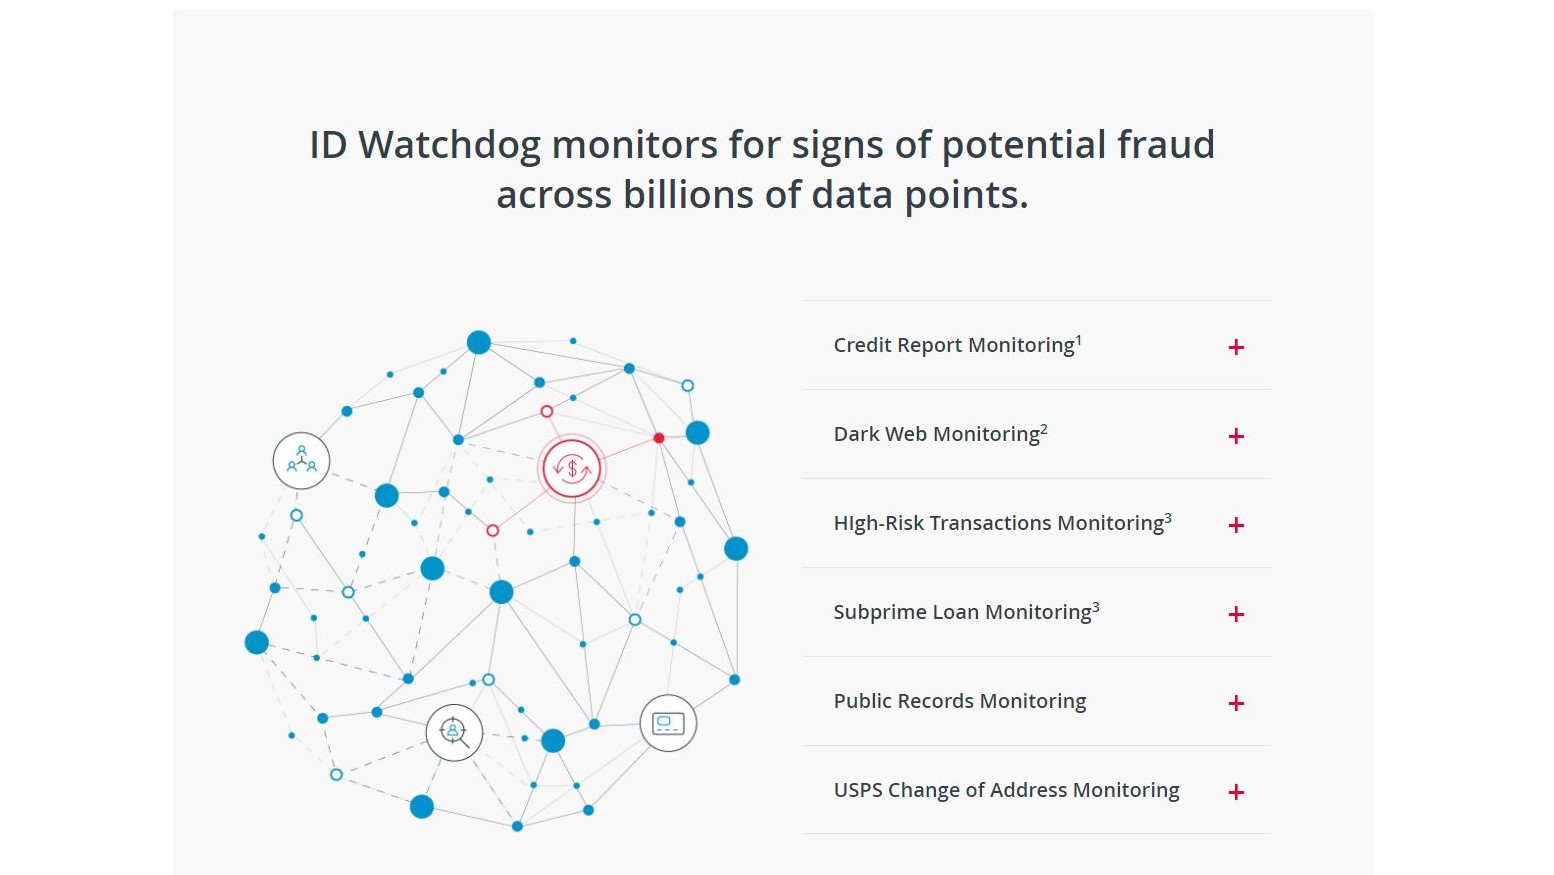
Task: Click the red dollar exchange icon
Action: point(572,468)
